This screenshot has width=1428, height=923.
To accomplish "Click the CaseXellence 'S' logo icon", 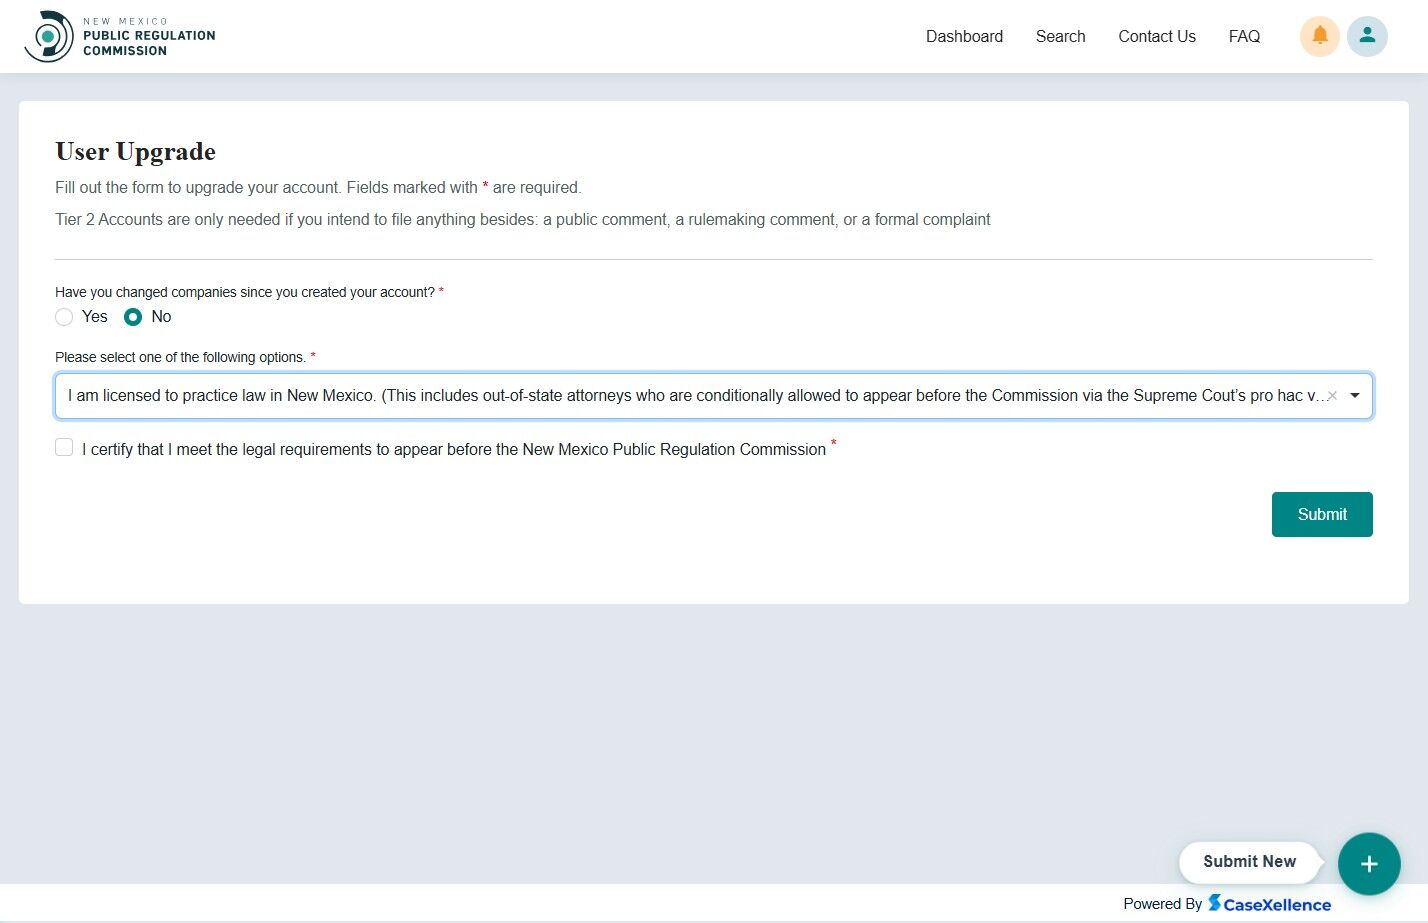I will coord(1215,903).
